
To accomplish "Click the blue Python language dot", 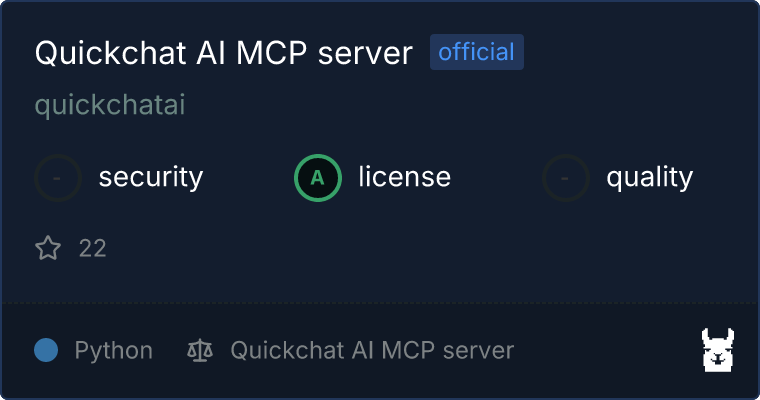I will (x=46, y=350).
